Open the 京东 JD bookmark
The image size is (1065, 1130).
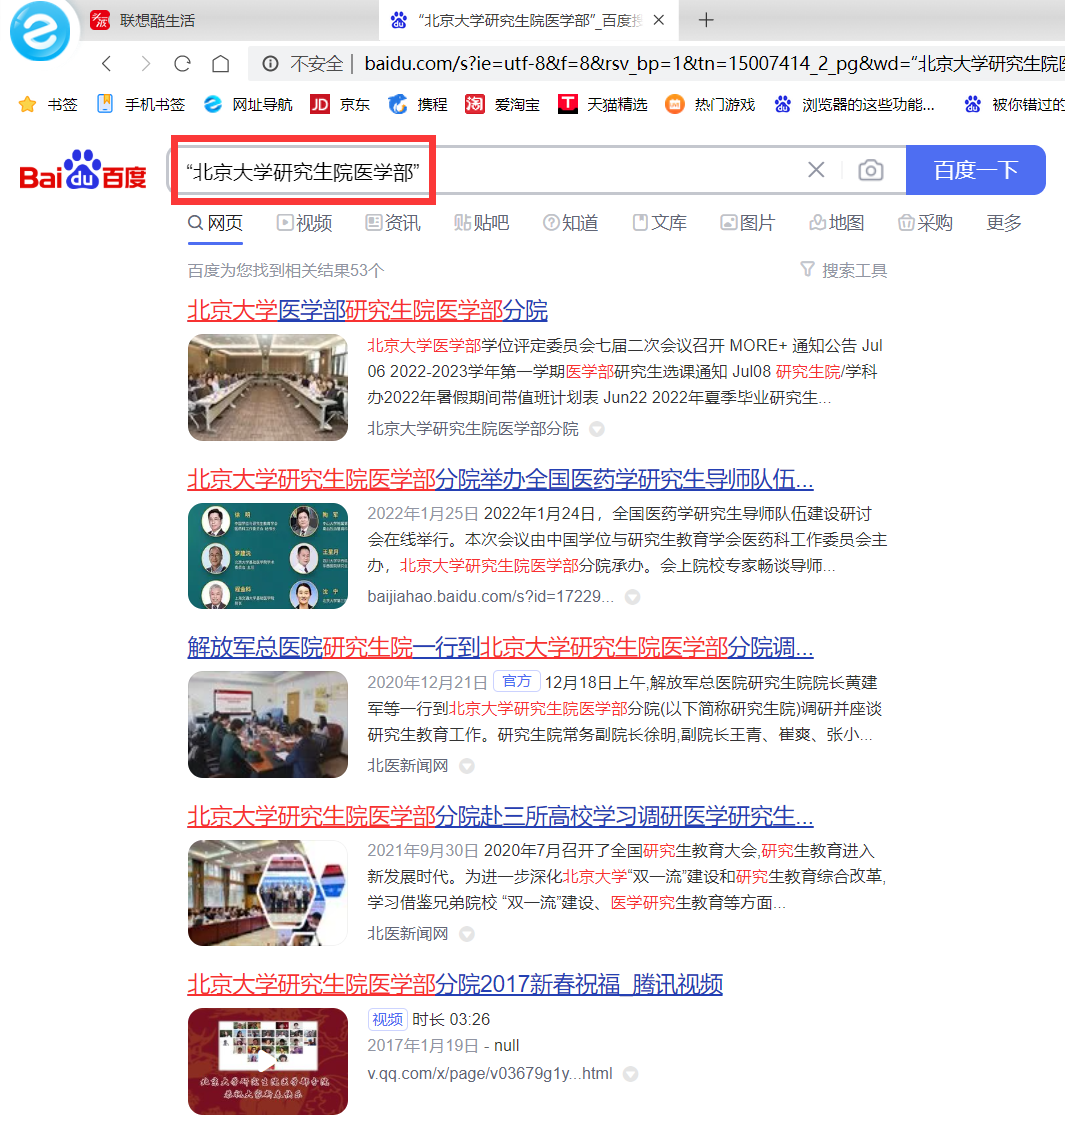tap(339, 104)
